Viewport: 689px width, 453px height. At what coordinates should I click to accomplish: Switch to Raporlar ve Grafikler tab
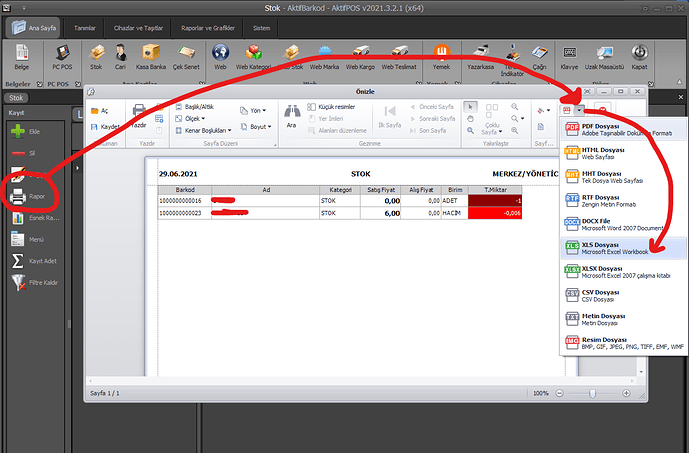[208, 28]
